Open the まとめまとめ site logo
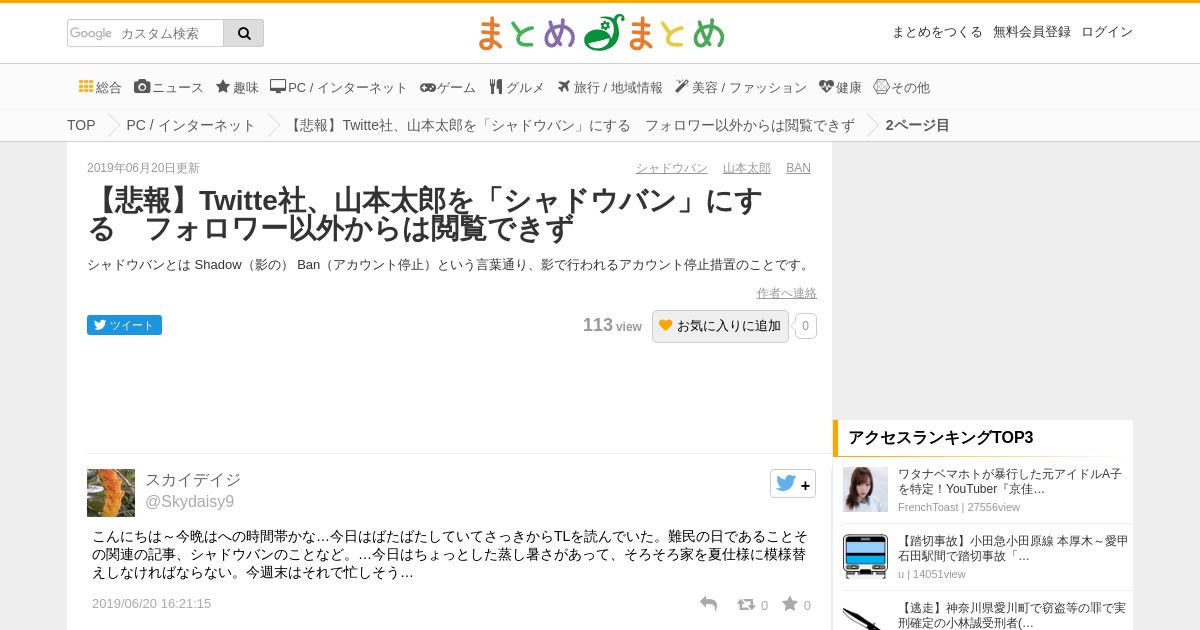1200x630 pixels. tap(601, 33)
